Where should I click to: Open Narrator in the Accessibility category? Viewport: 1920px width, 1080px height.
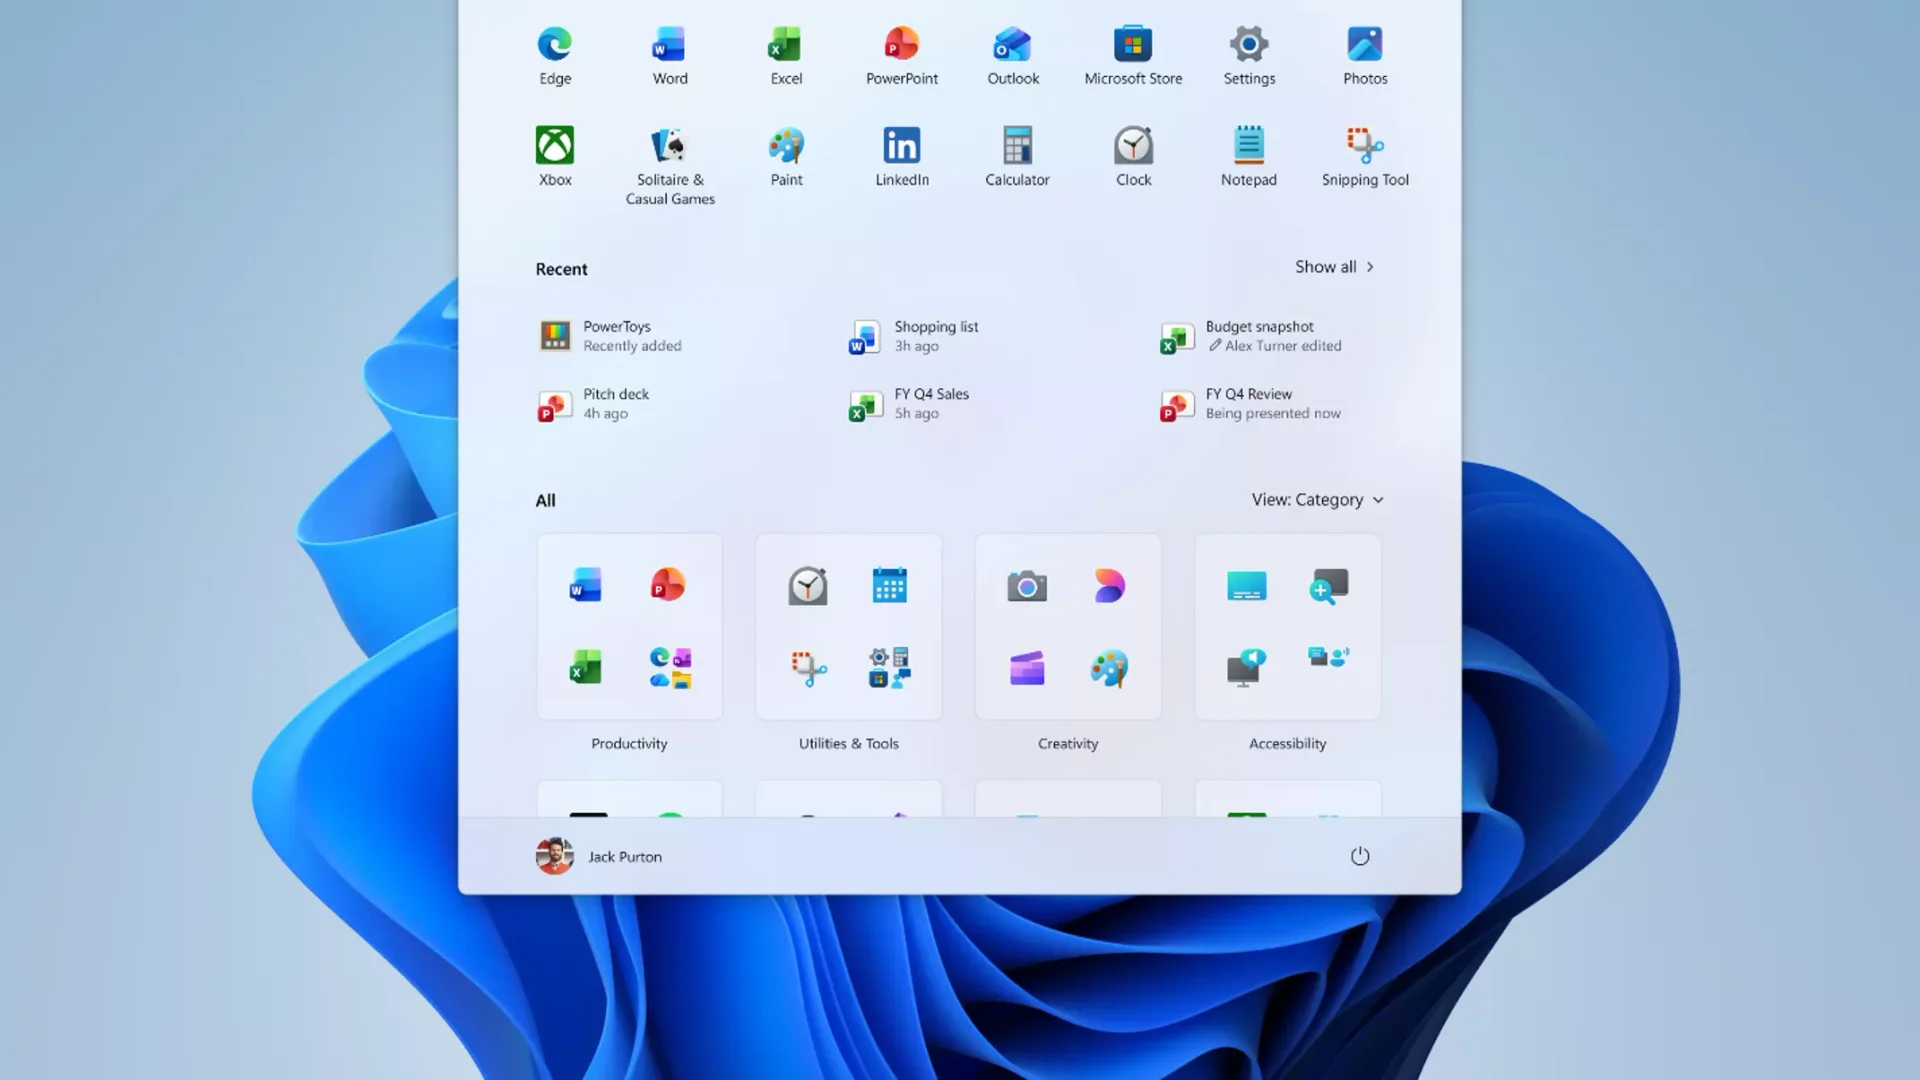(1246, 668)
